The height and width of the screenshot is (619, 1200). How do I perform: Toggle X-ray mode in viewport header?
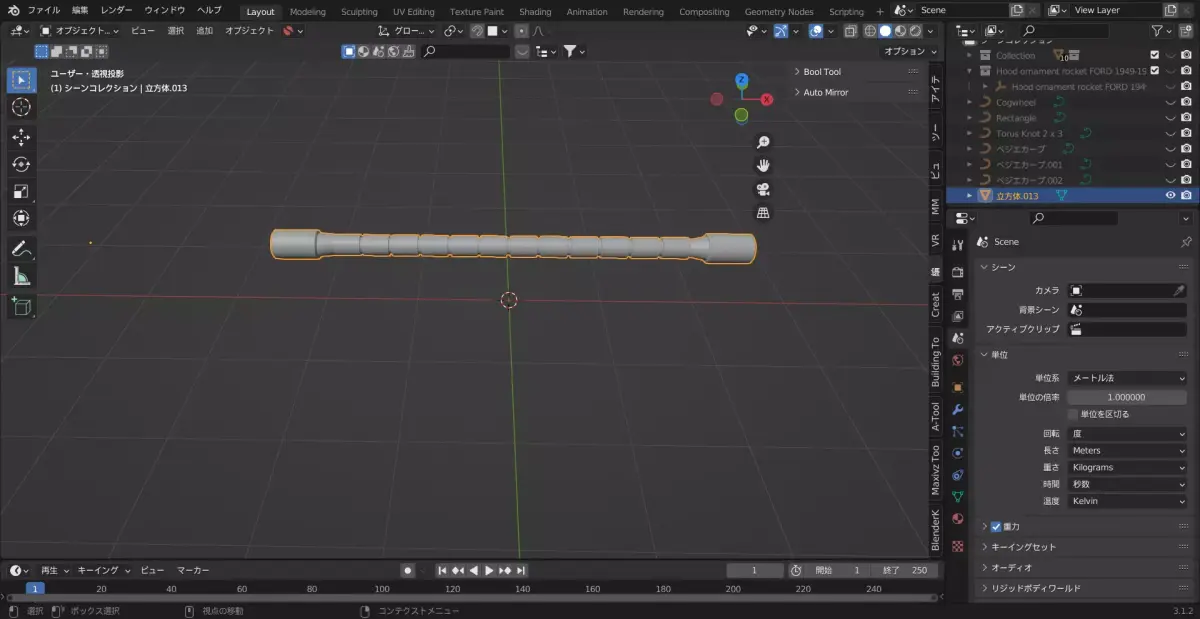pos(849,31)
